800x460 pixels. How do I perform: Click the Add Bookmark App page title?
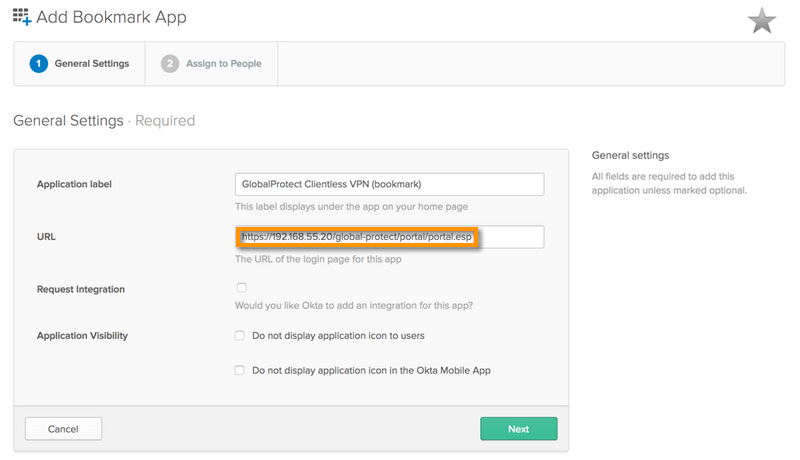click(x=111, y=18)
